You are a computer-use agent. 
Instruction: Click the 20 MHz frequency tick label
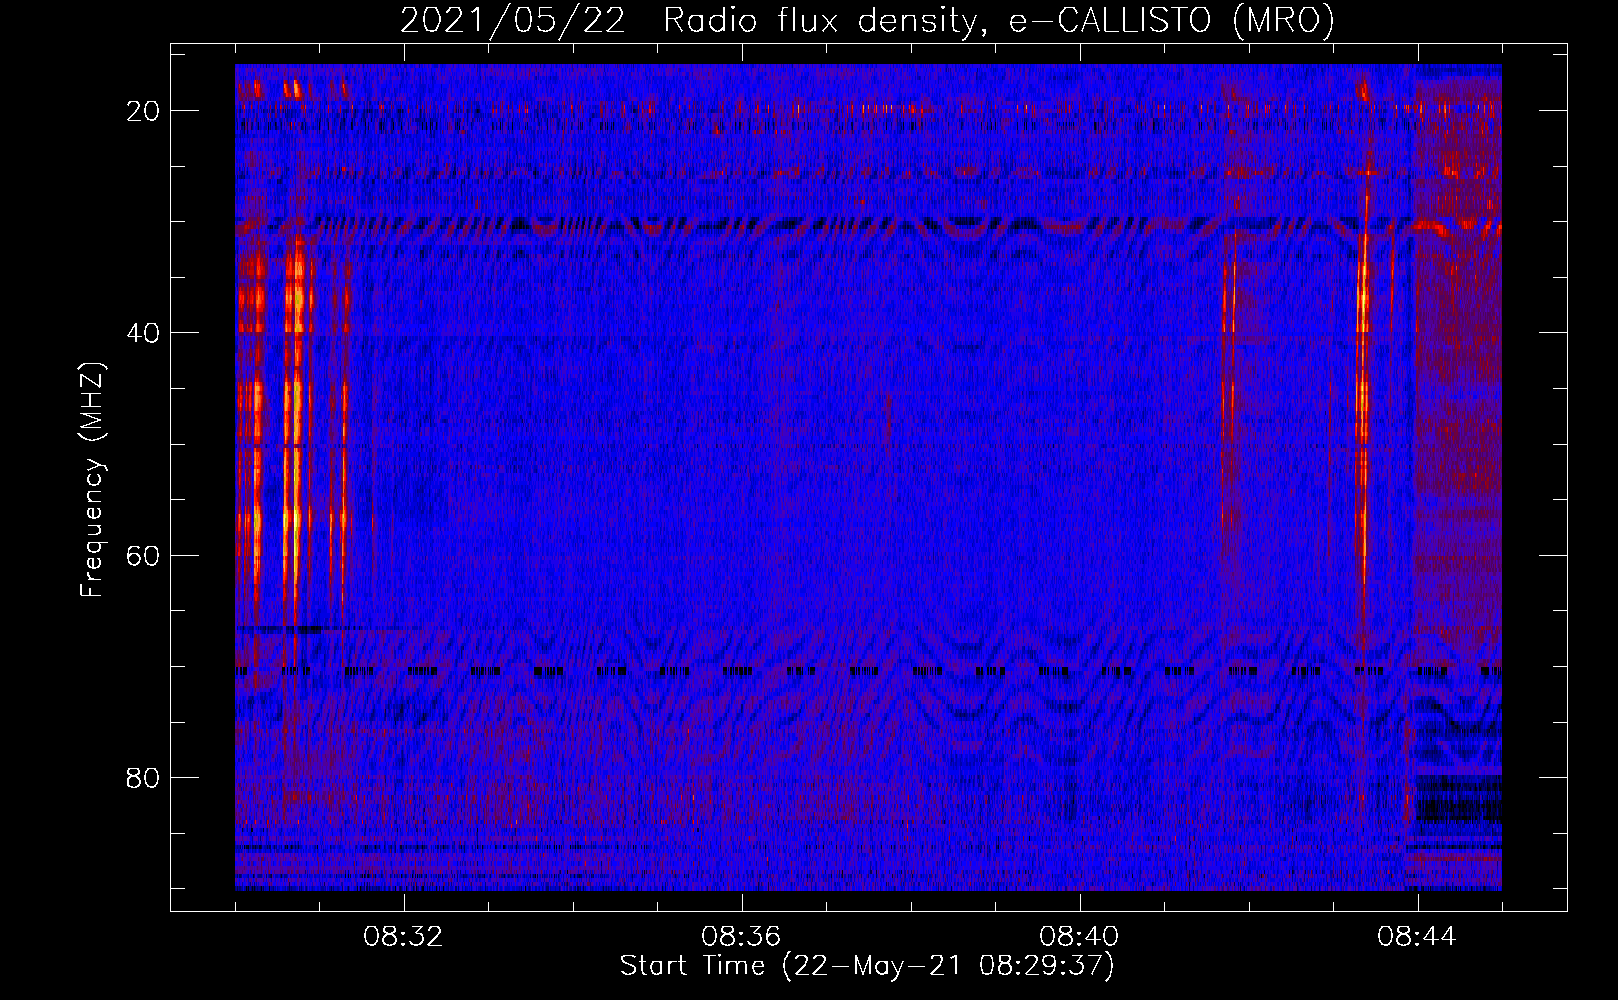tap(143, 111)
